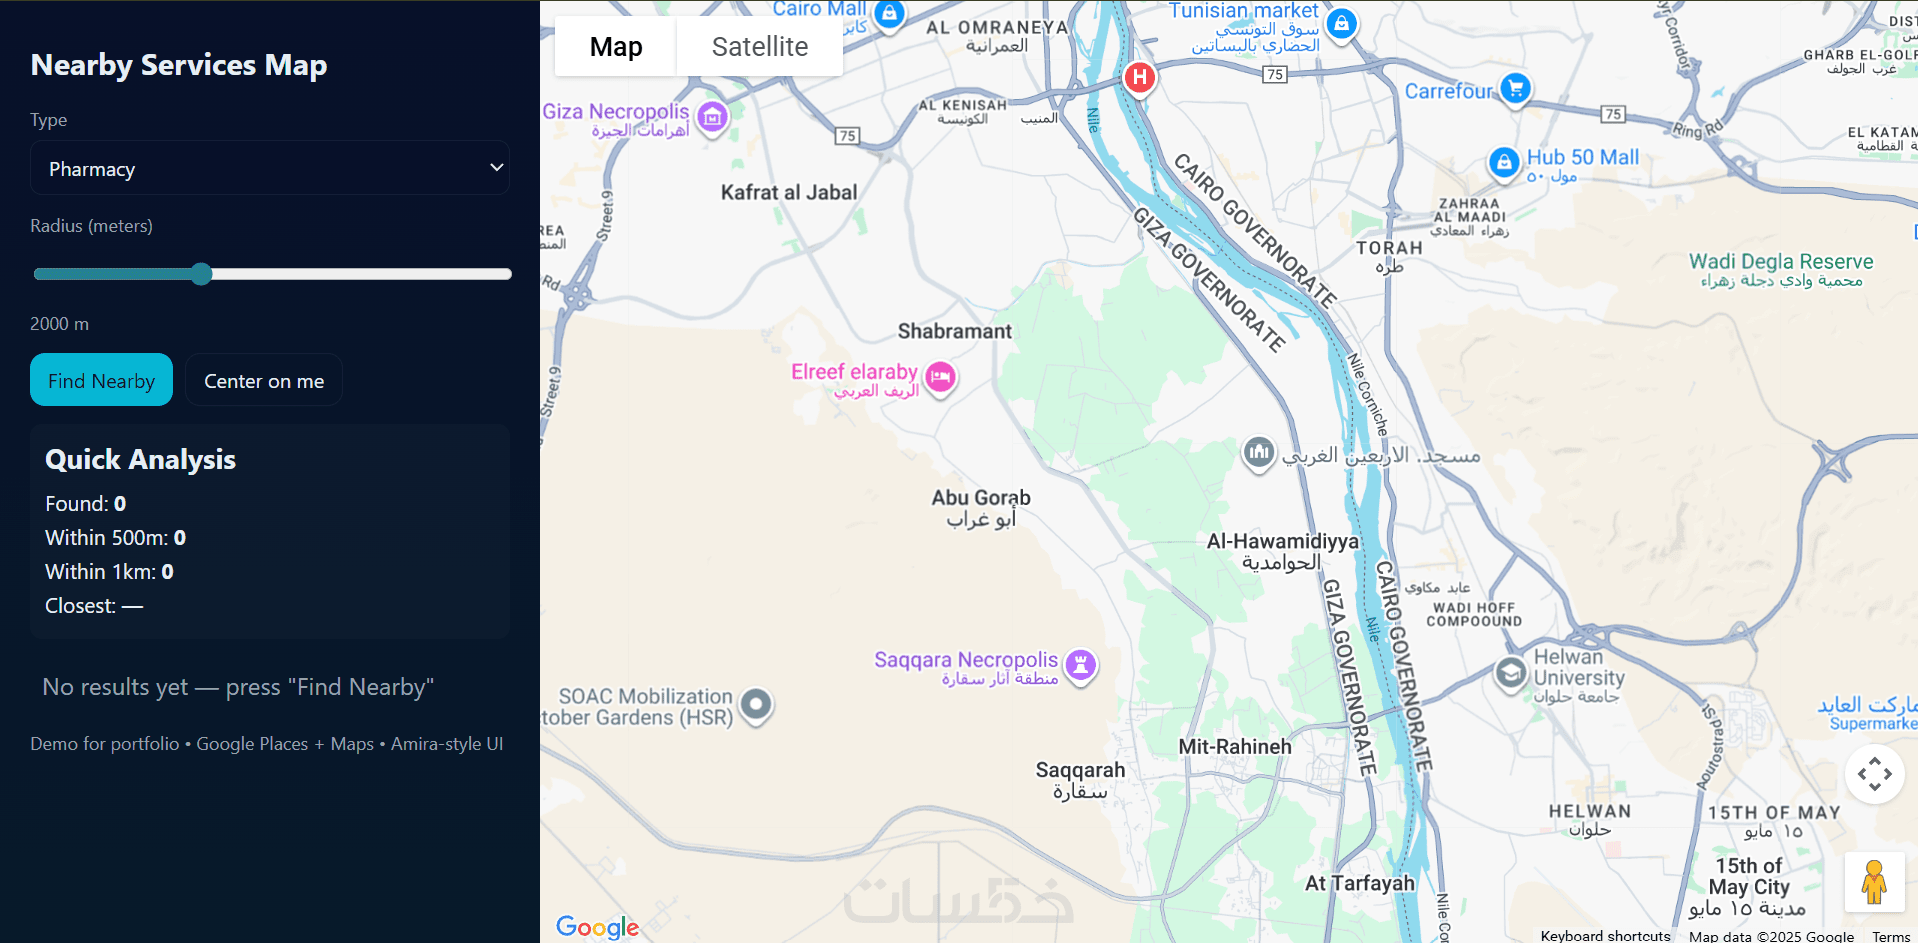The height and width of the screenshot is (943, 1918).
Task: Click the radius slider handle
Action: (x=201, y=274)
